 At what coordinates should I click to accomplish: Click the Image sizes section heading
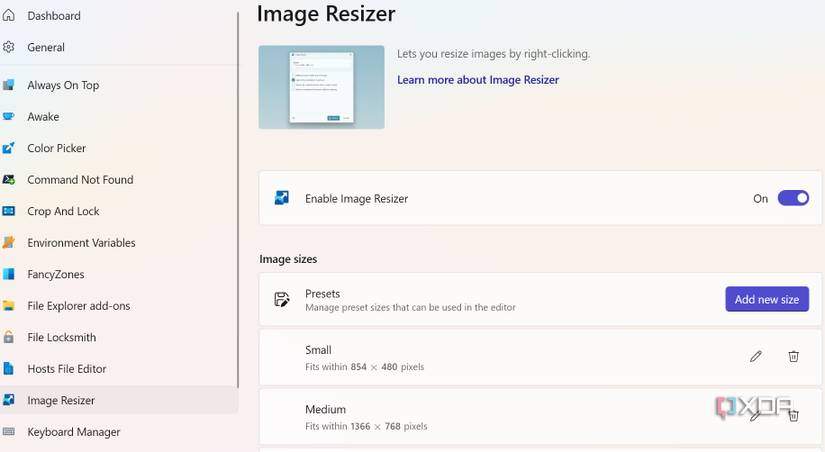coord(288,259)
